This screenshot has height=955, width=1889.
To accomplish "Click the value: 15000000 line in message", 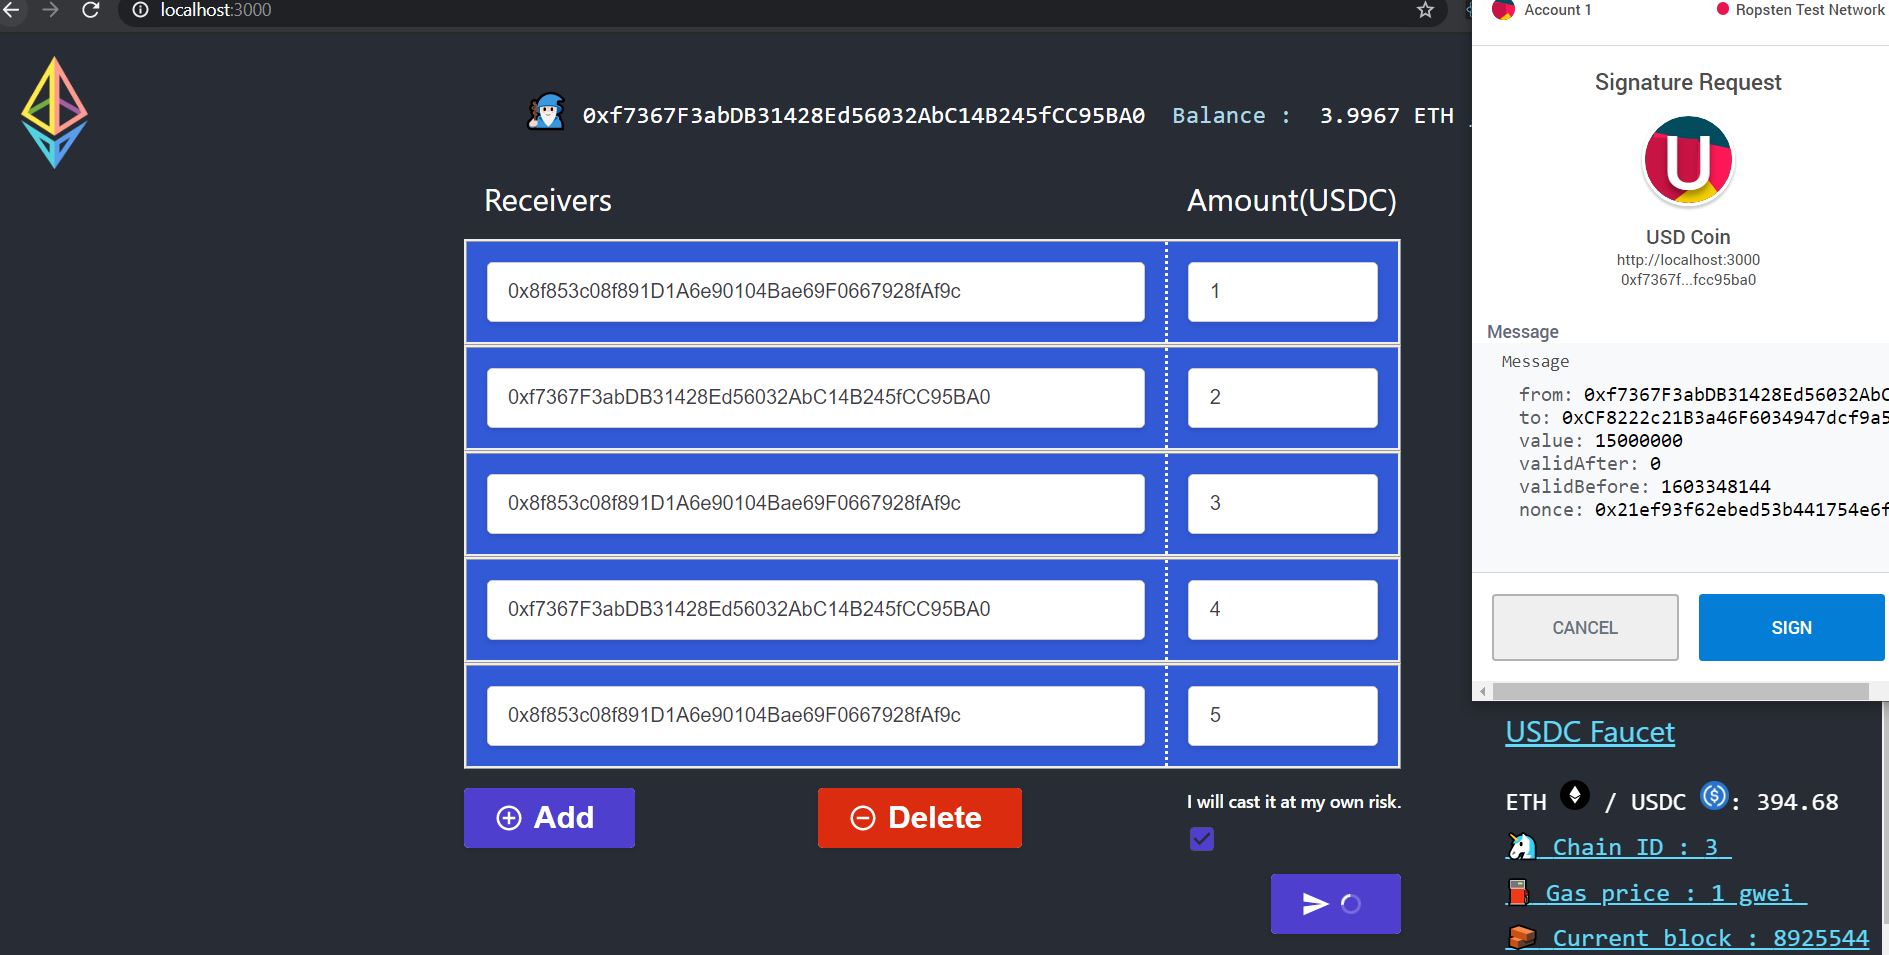I will pyautogui.click(x=1600, y=441).
